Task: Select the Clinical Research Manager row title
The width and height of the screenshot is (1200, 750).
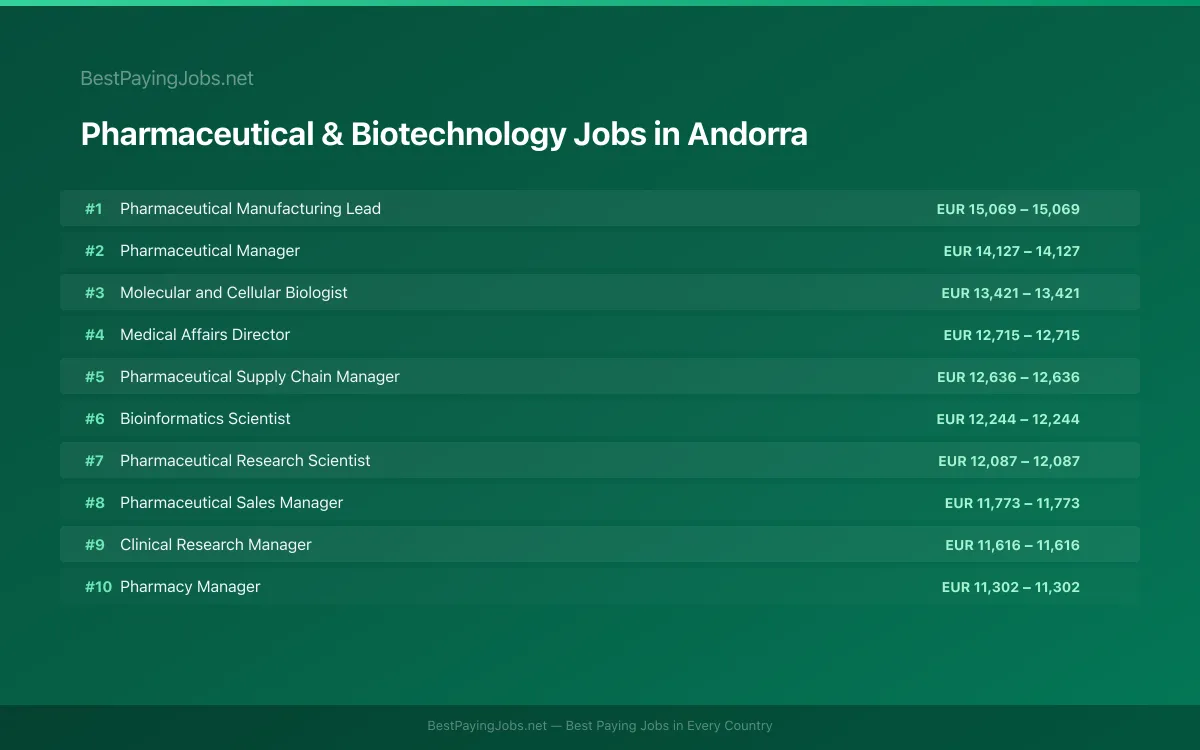Action: (x=216, y=545)
